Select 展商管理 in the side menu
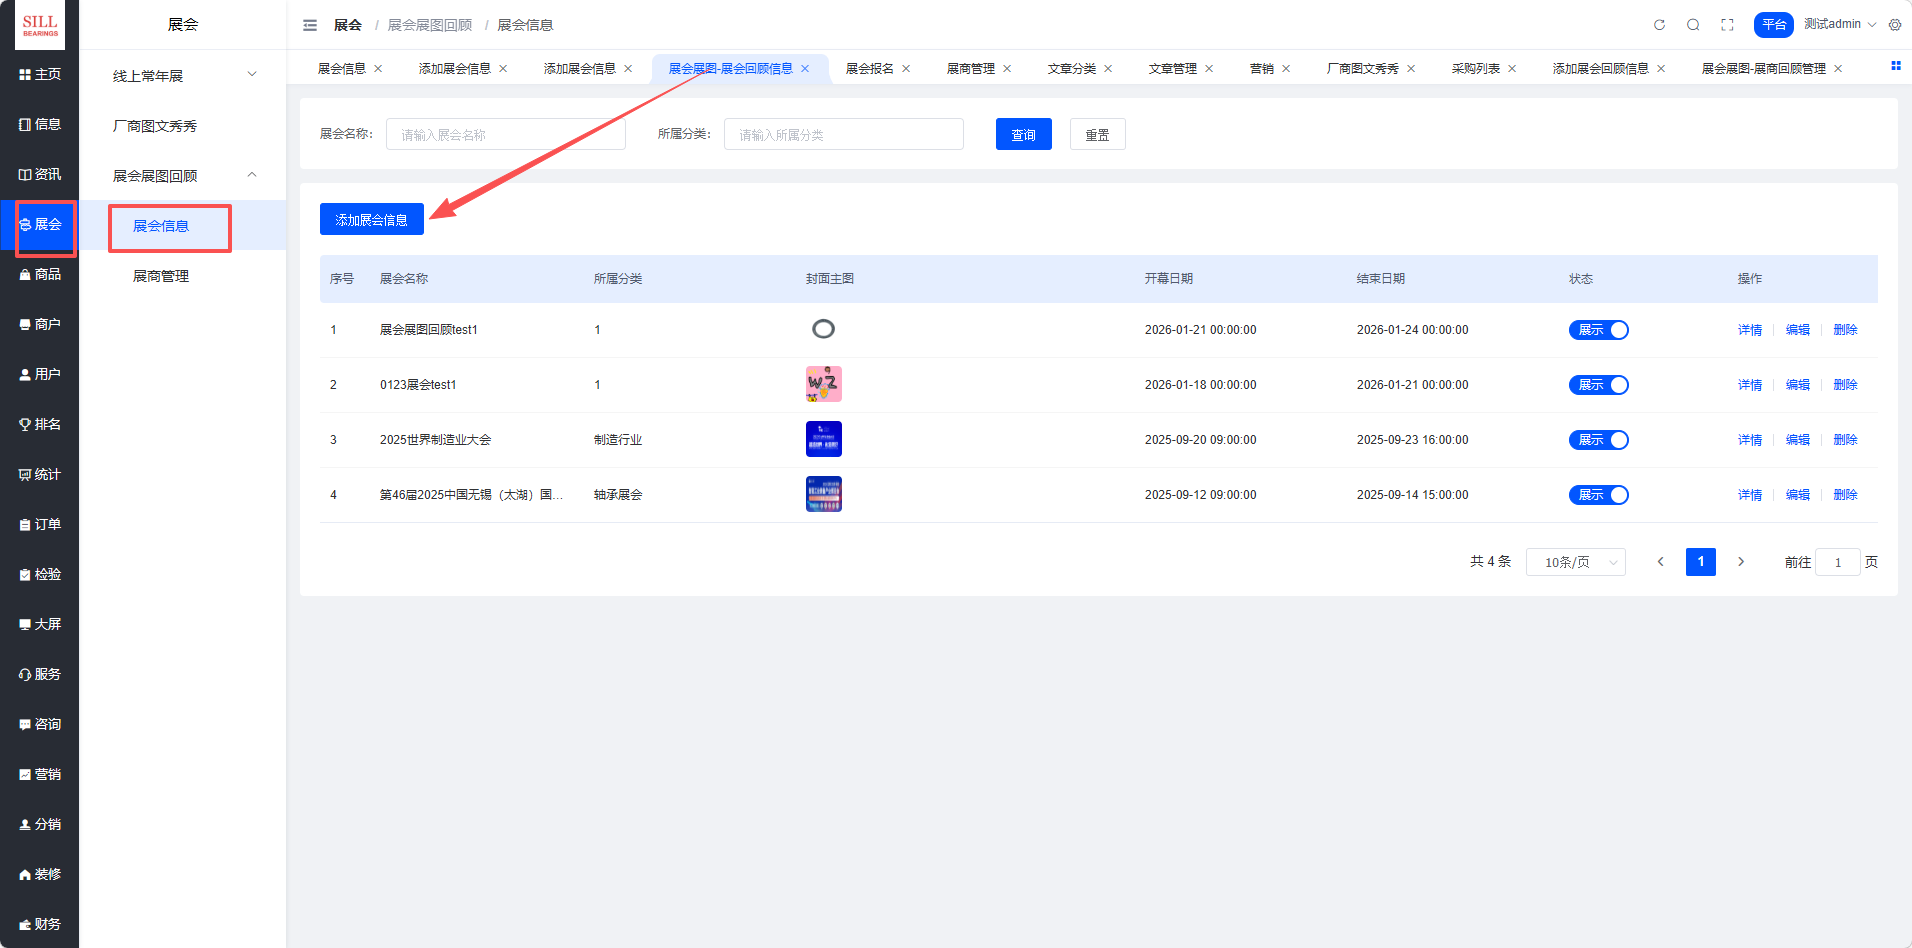1912x948 pixels. (161, 276)
